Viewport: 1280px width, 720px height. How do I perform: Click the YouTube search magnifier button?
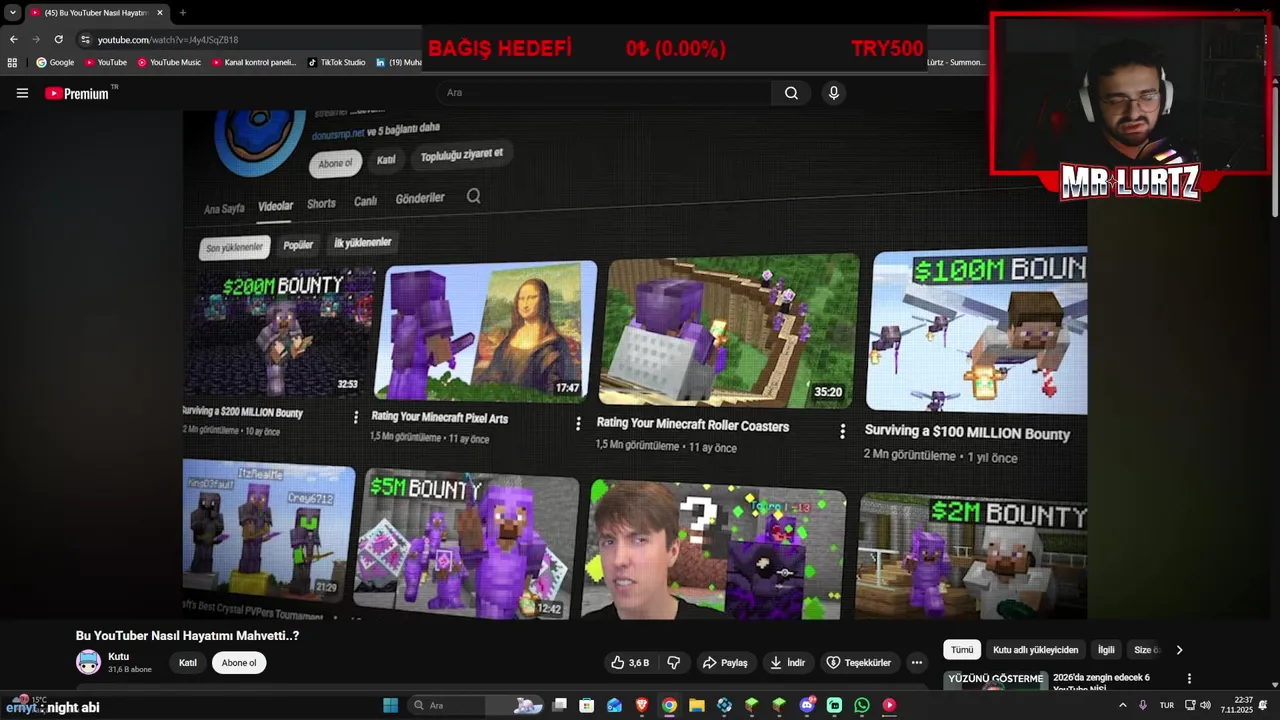791,93
